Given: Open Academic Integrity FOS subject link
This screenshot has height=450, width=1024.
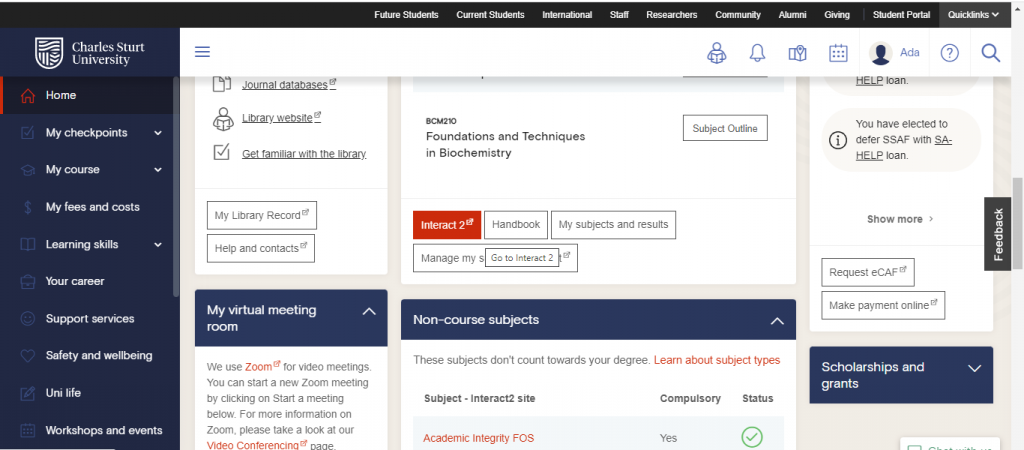Looking at the screenshot, I should (x=479, y=438).
